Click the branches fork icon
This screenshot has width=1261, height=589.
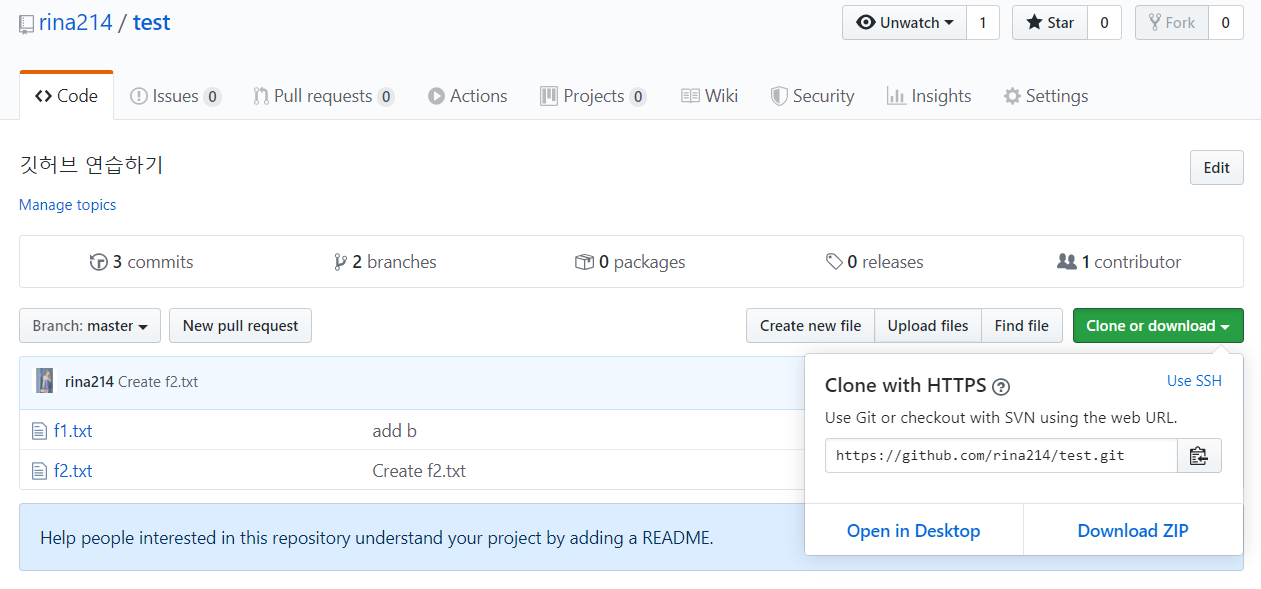[341, 262]
